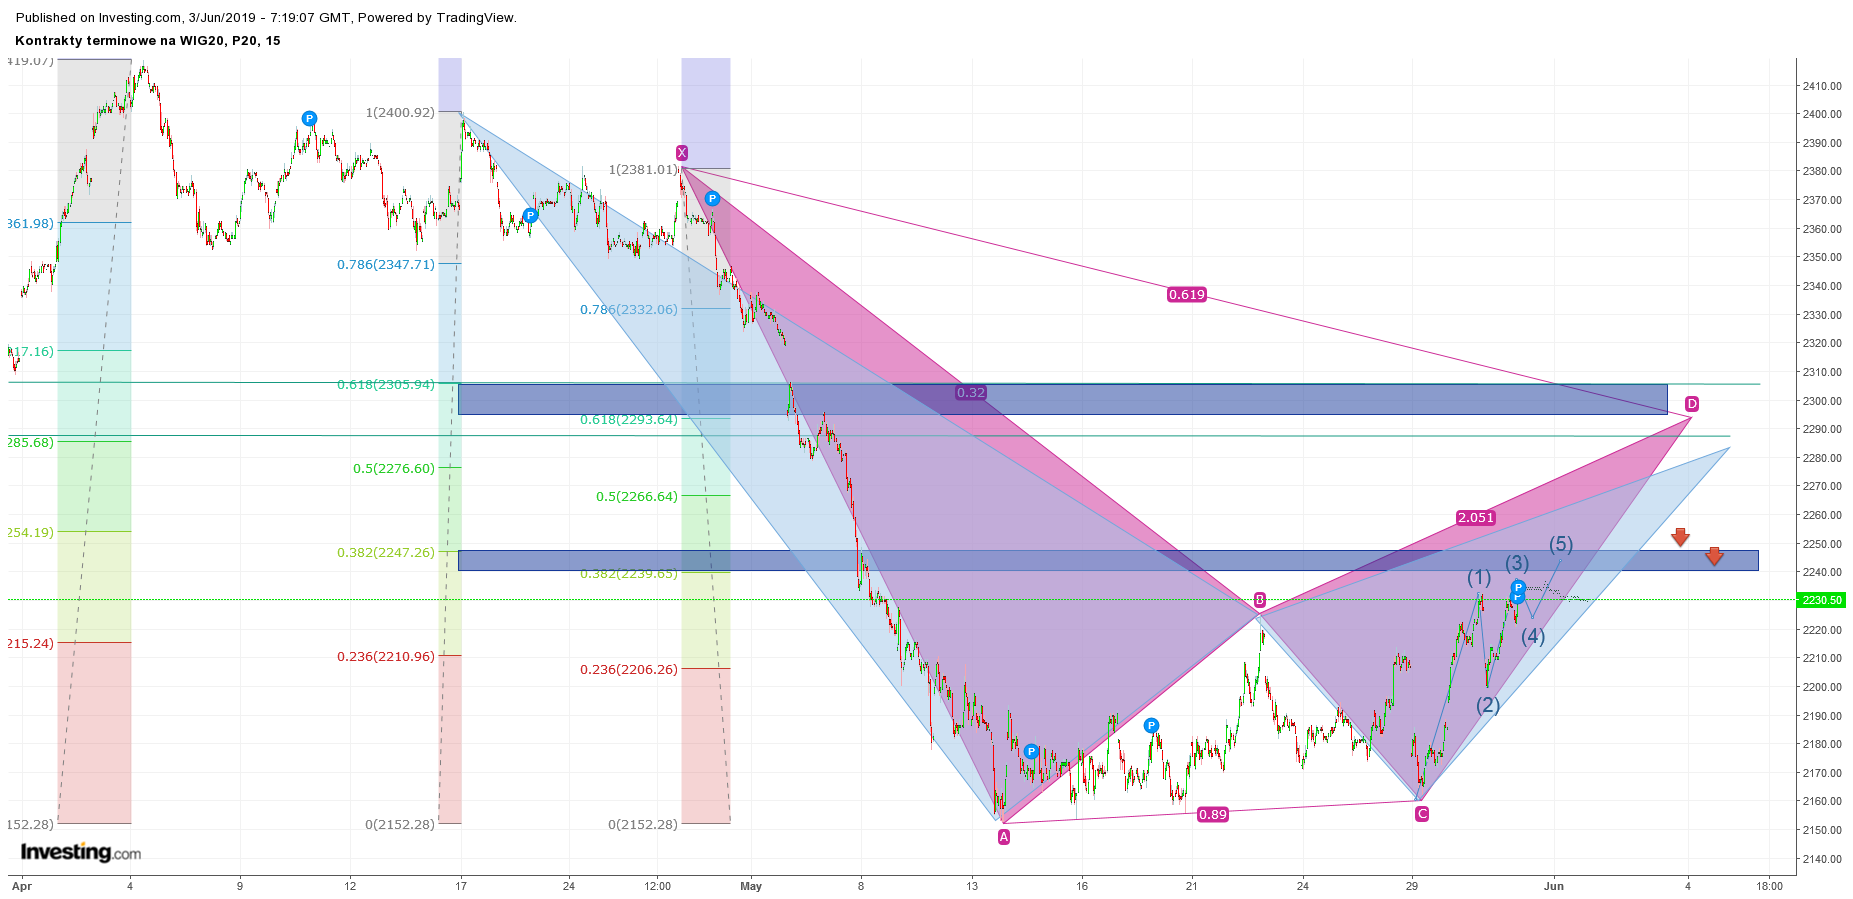Select the upper blue resistance zone rectangle
The image size is (1853, 899).
pyautogui.click(x=1062, y=399)
